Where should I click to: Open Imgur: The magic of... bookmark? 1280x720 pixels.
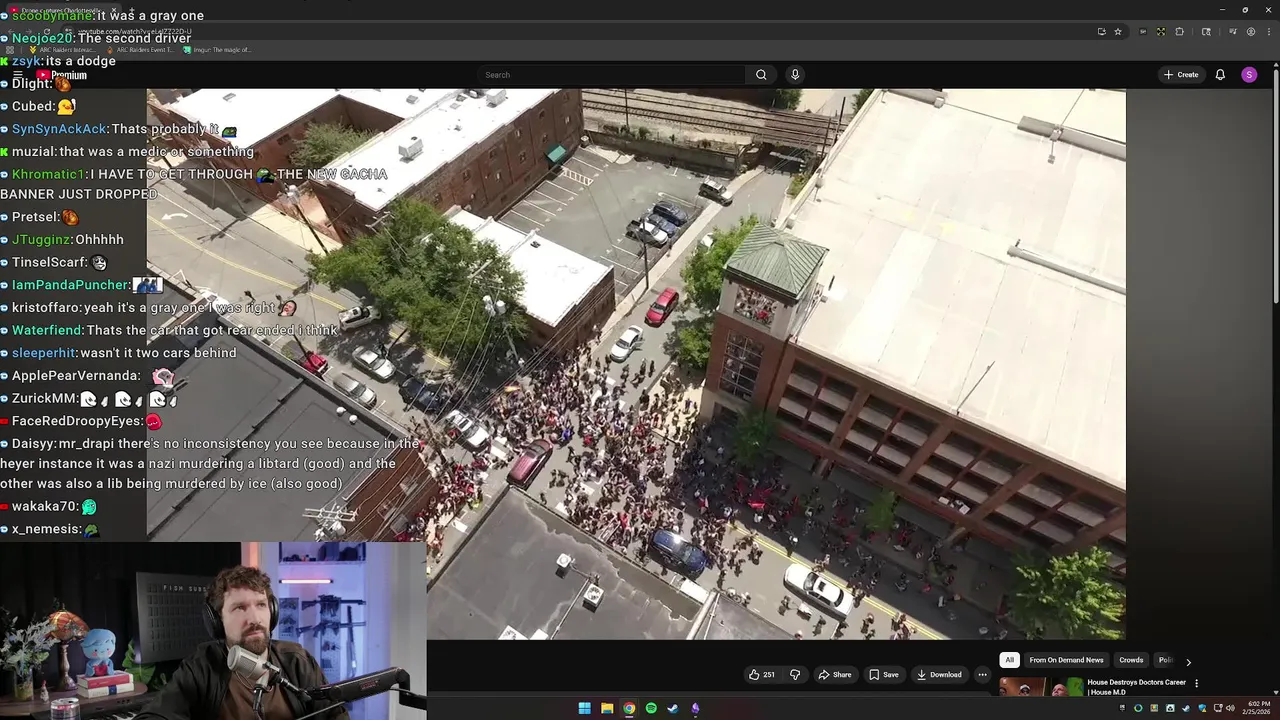coord(217,50)
